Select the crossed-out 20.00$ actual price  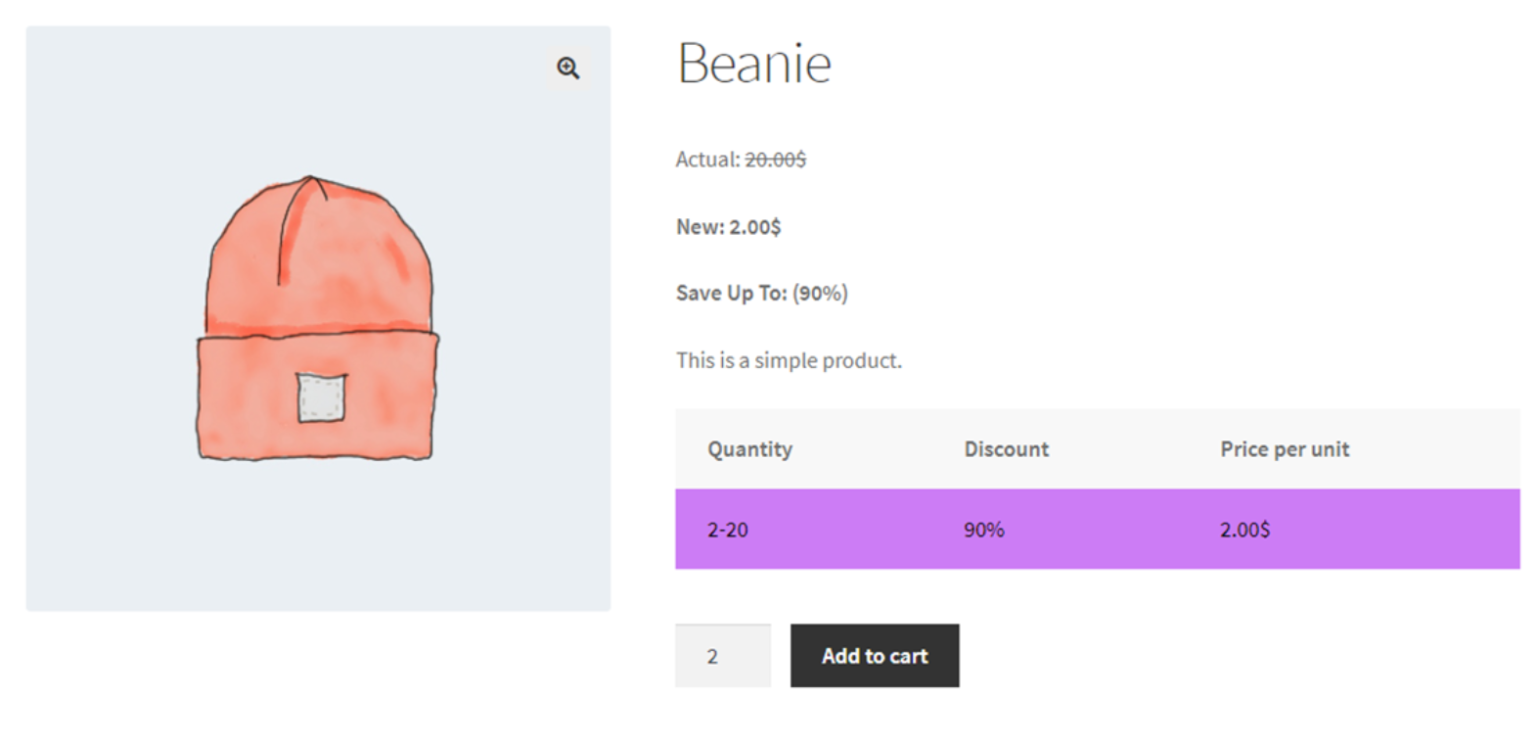pyautogui.click(x=775, y=158)
